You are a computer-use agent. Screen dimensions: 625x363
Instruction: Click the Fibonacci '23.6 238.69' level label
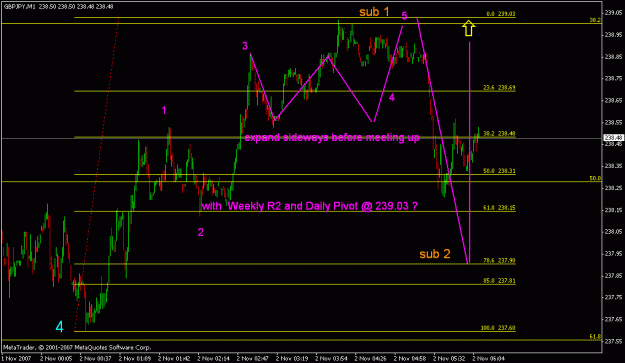(x=499, y=87)
